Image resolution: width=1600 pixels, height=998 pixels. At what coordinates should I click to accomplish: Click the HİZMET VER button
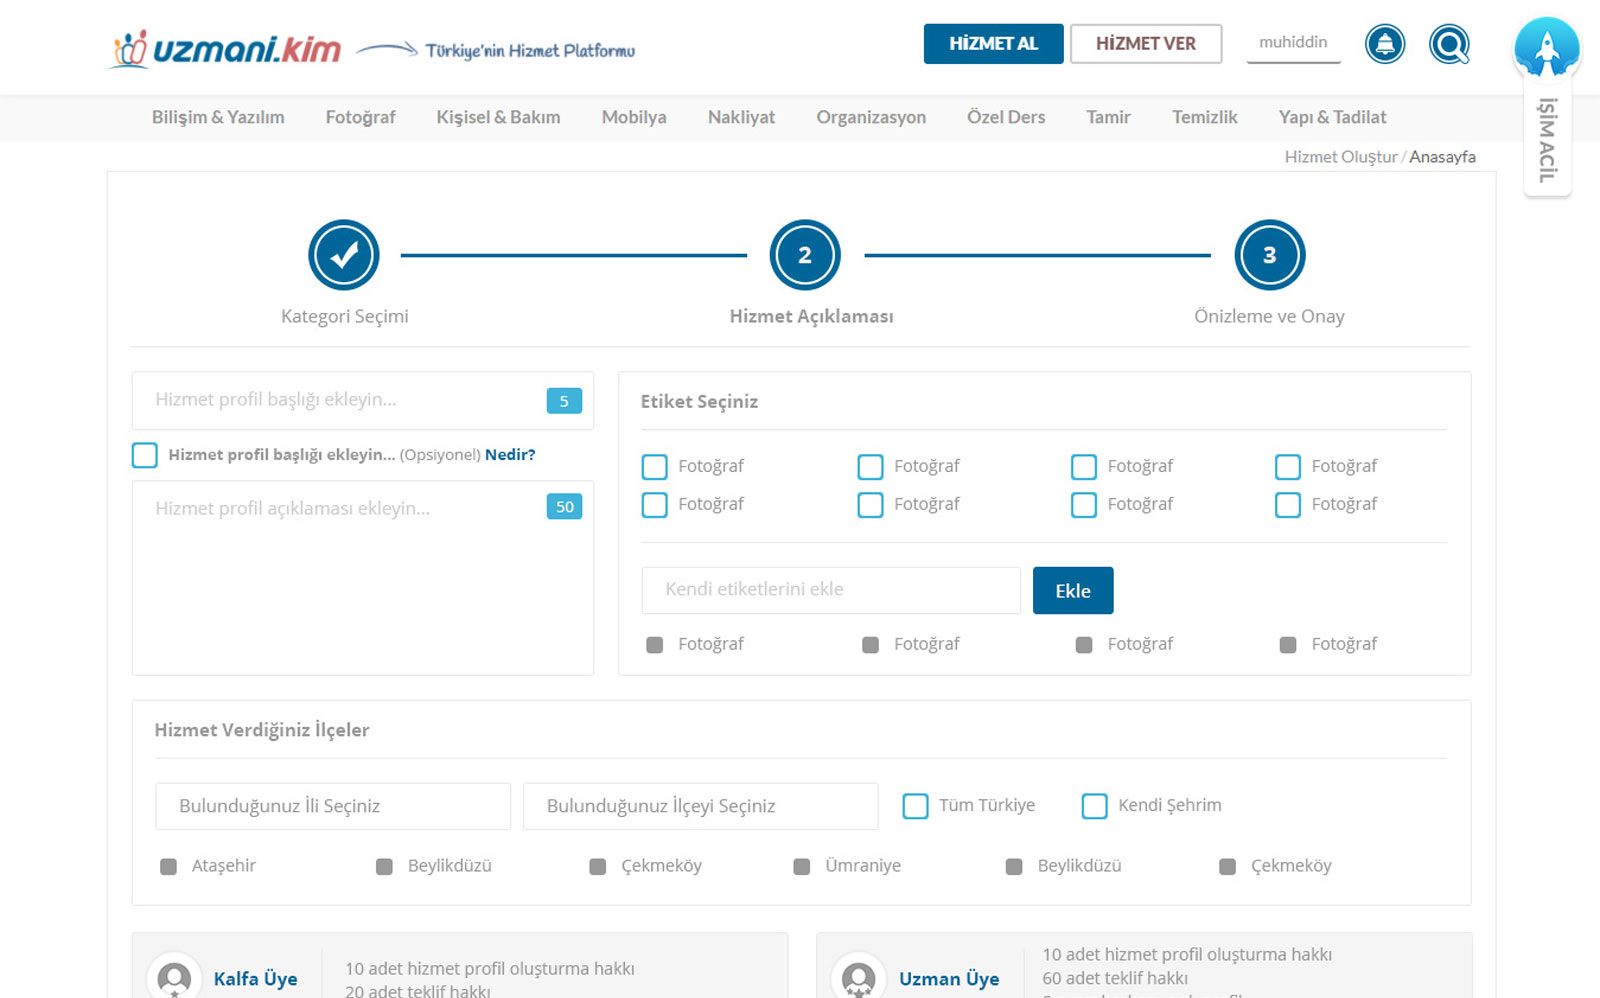point(1145,44)
